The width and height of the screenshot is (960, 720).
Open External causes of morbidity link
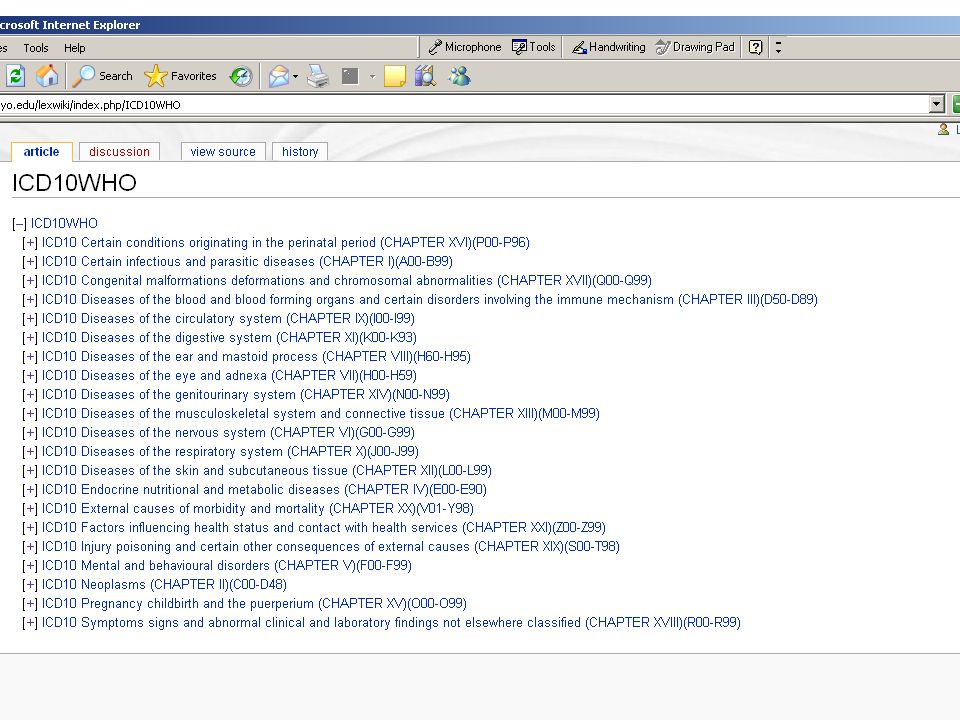(x=258, y=509)
